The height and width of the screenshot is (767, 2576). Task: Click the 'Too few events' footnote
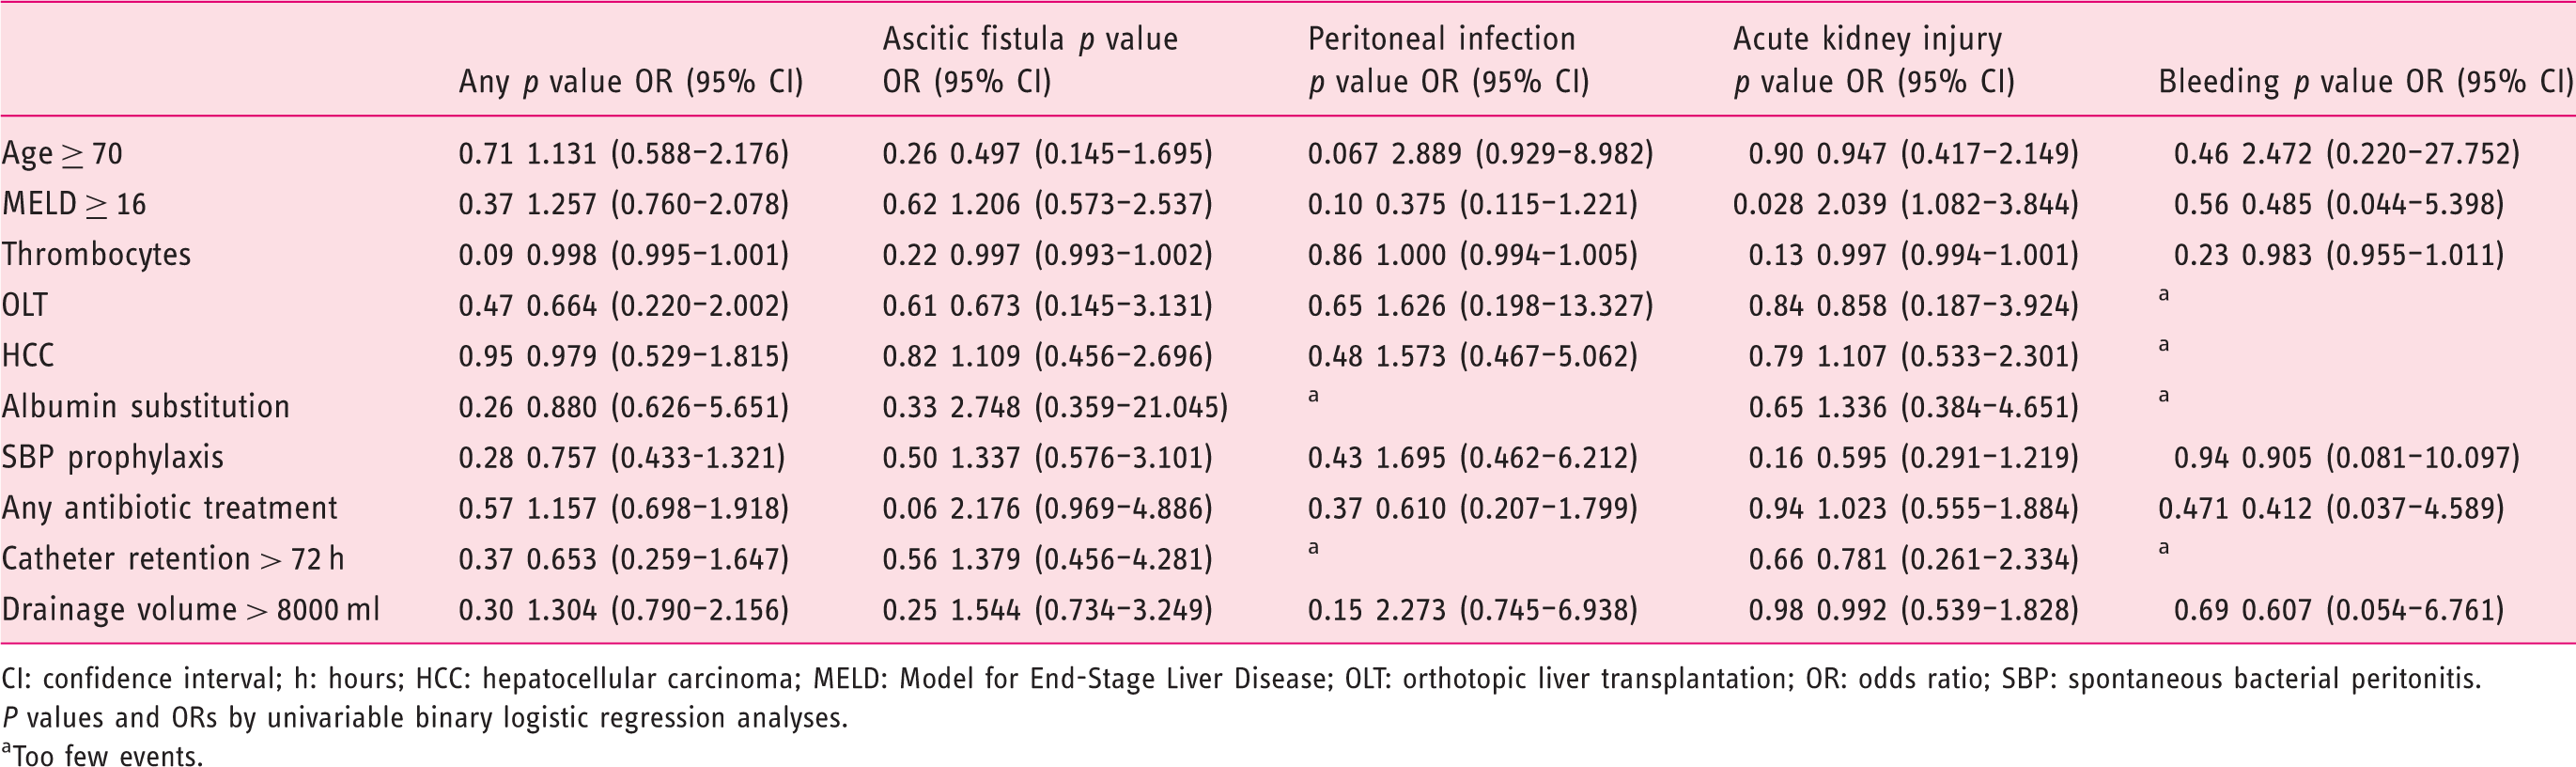[x=102, y=755]
